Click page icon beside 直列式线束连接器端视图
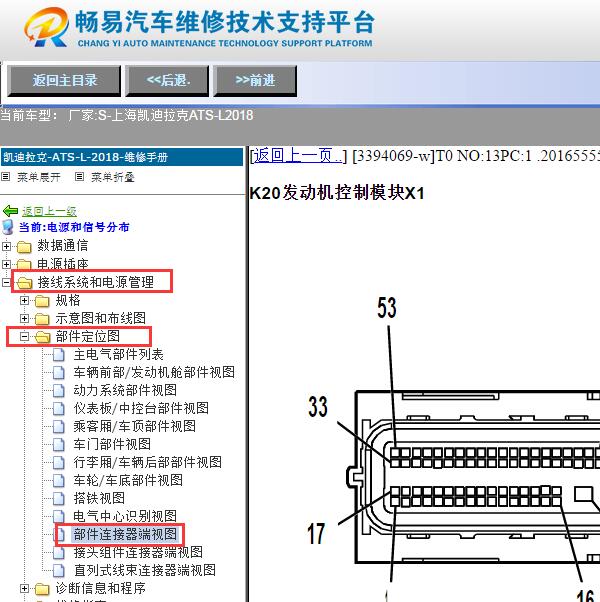Viewport: 600px width, 602px height. click(x=59, y=571)
